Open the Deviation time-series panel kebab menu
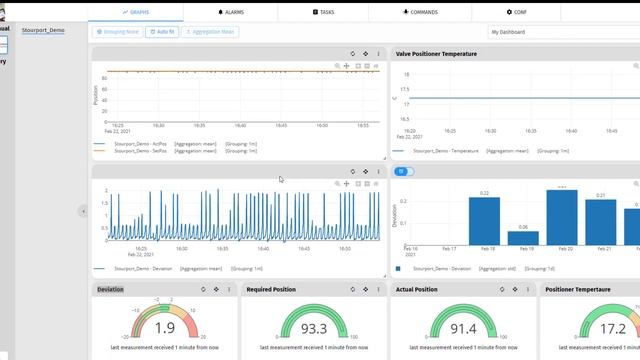The image size is (640, 360). pyautogui.click(x=378, y=172)
